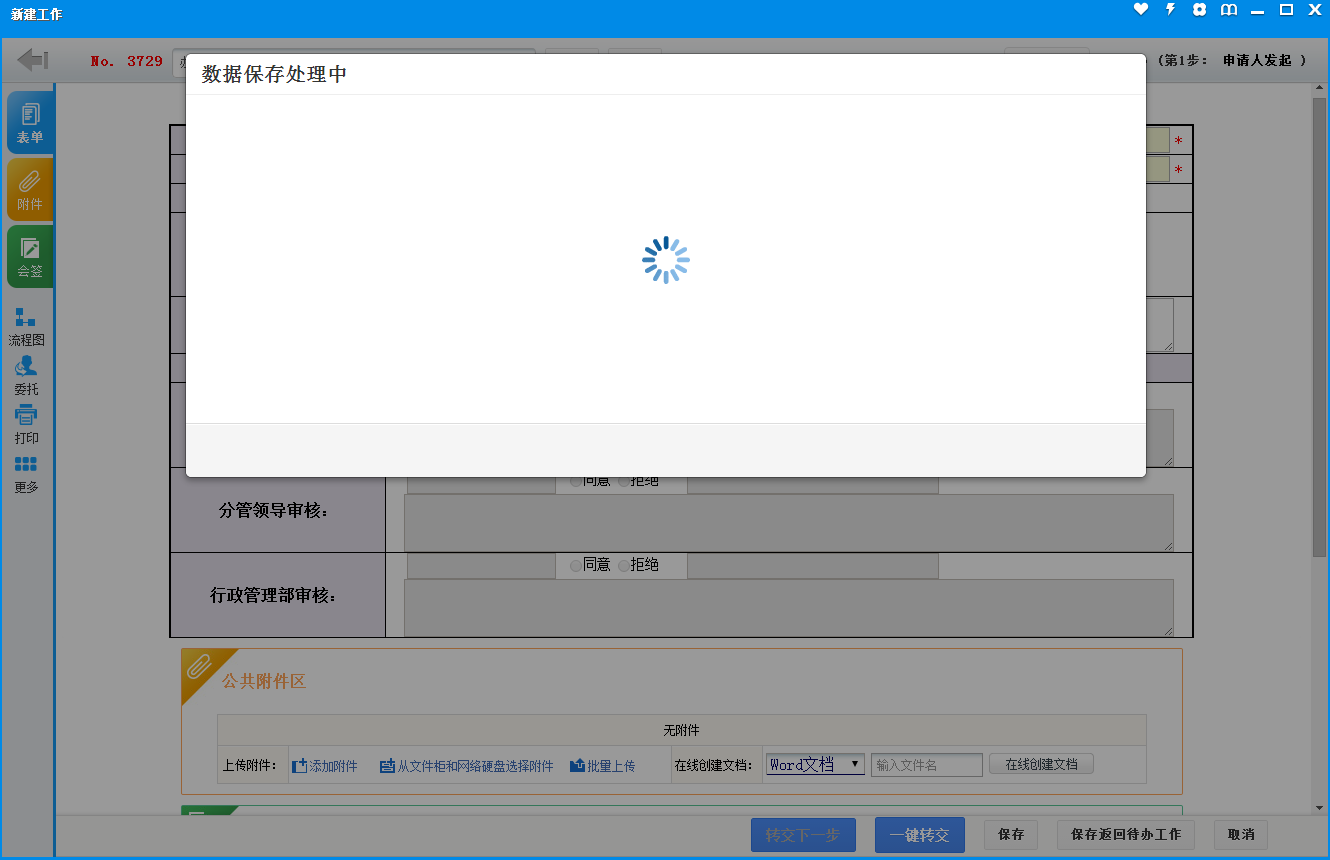
Task: Select 同意 for 分管领导审核
Action: (576, 481)
